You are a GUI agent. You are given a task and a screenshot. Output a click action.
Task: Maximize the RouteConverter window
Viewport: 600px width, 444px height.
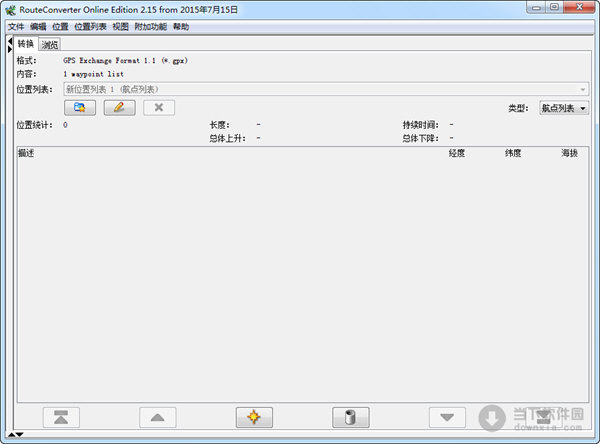click(554, 8)
